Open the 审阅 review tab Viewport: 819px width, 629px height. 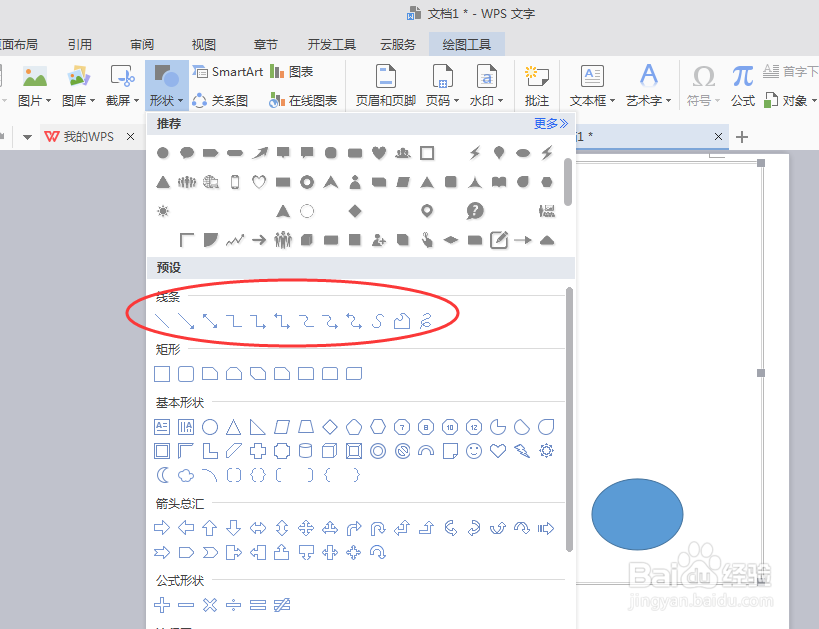coord(142,44)
